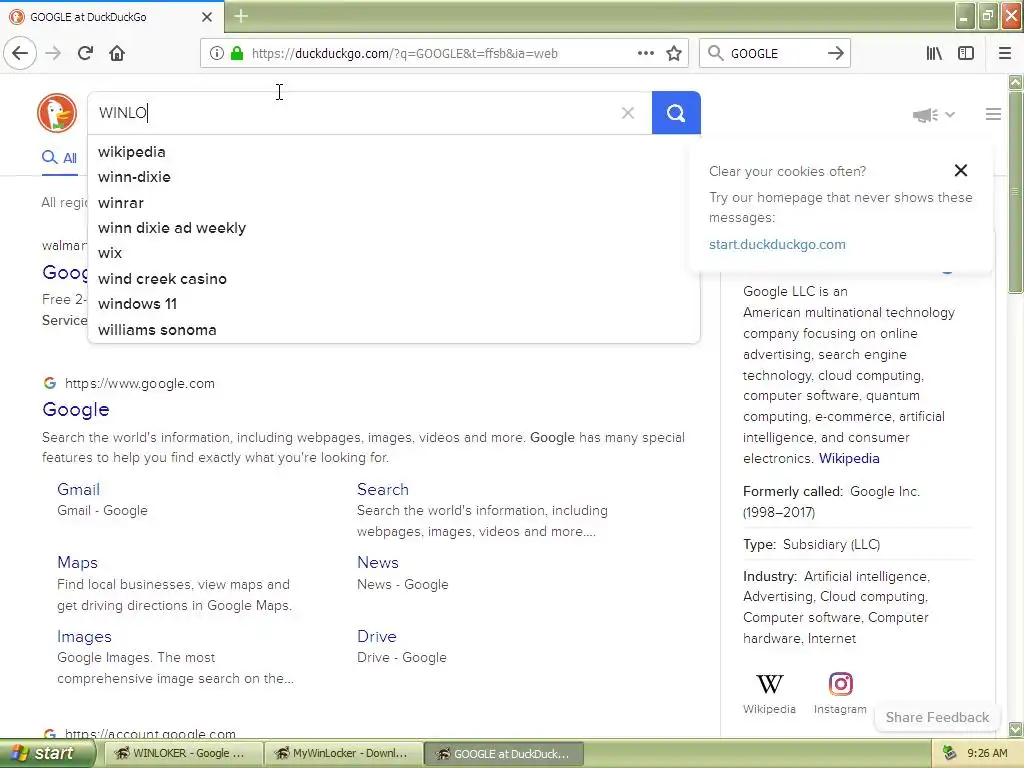This screenshot has width=1024, height=768.
Task: Bookmark this page with the star
Action: 674,54
